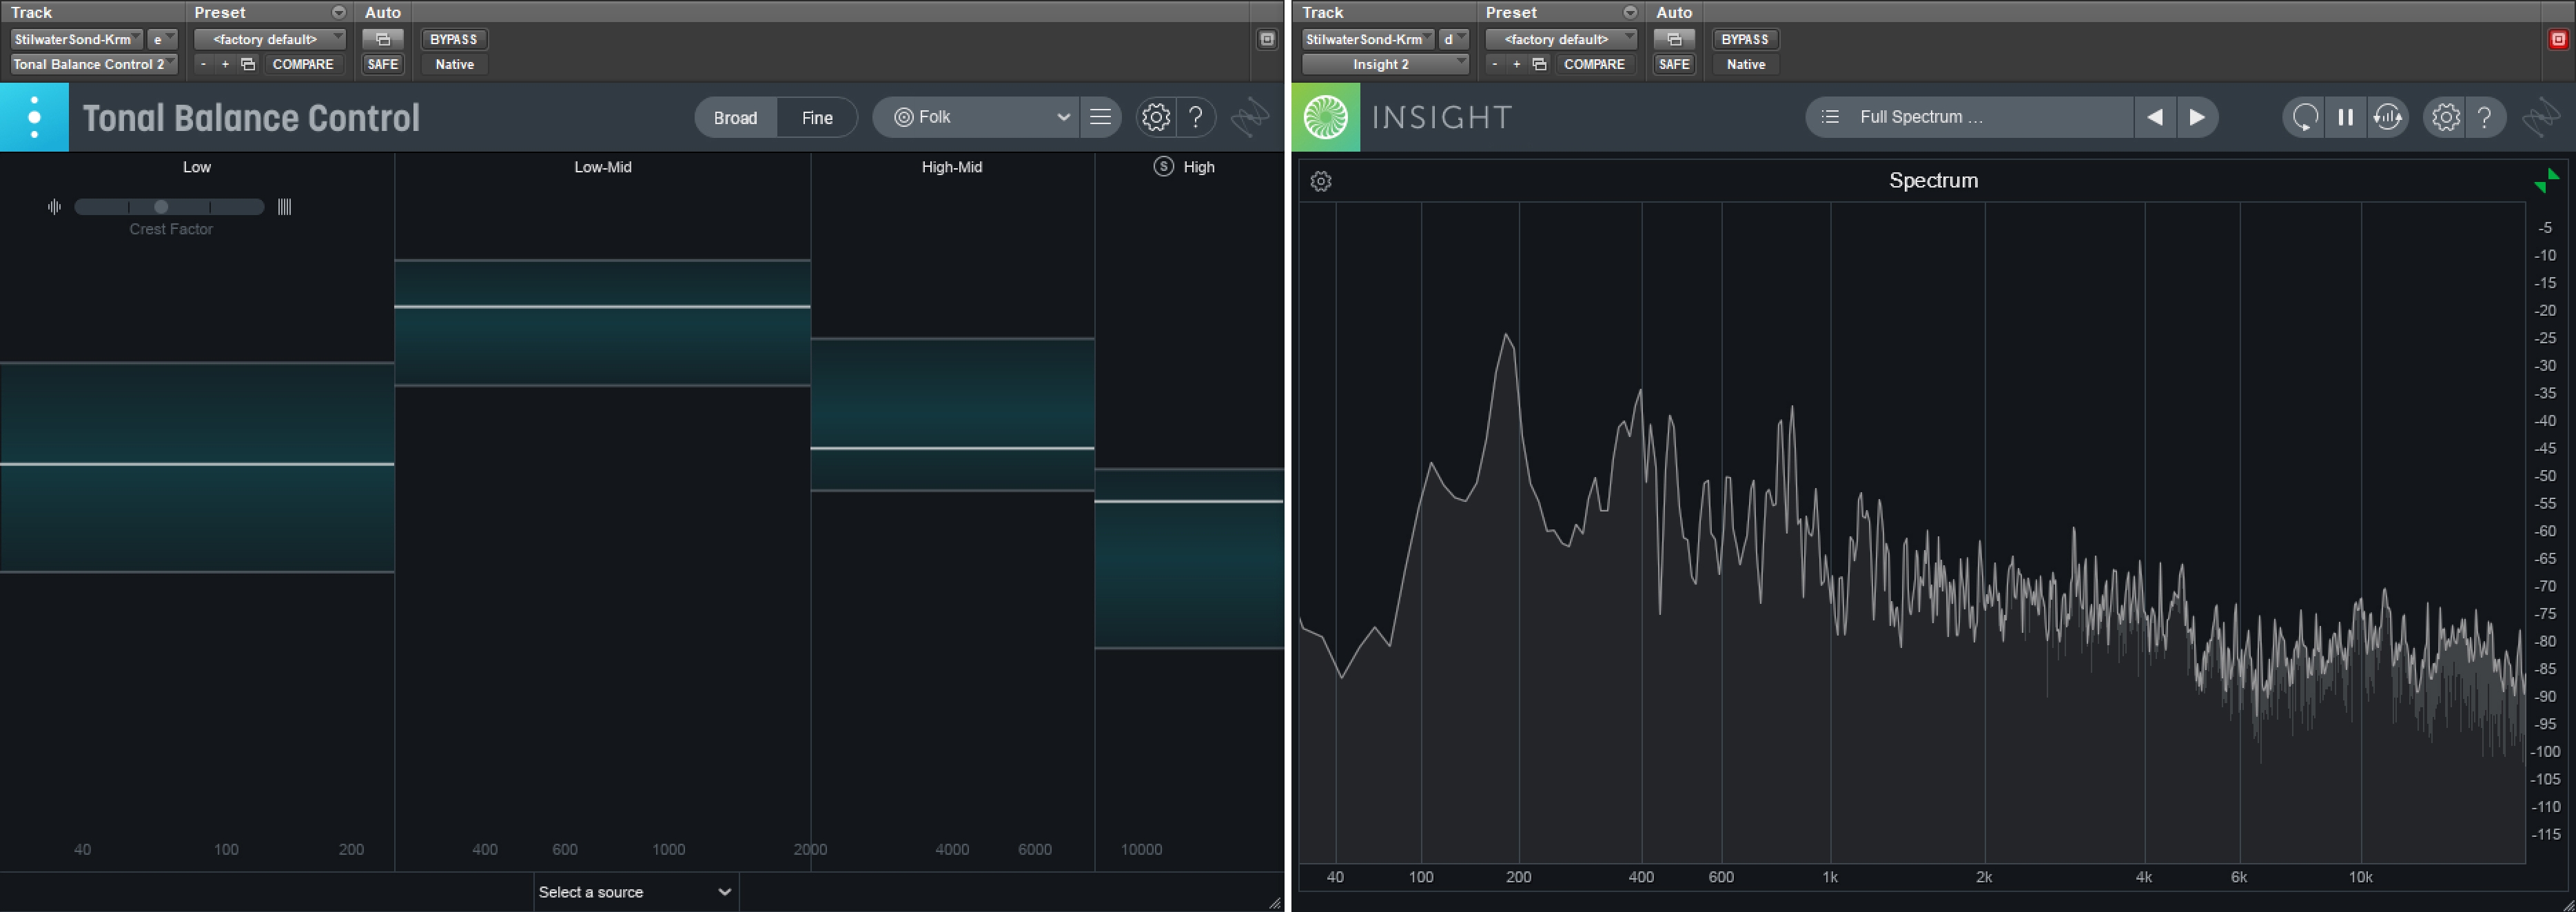Open factory default preset in Insight window
2576x912 pixels.
1561,39
